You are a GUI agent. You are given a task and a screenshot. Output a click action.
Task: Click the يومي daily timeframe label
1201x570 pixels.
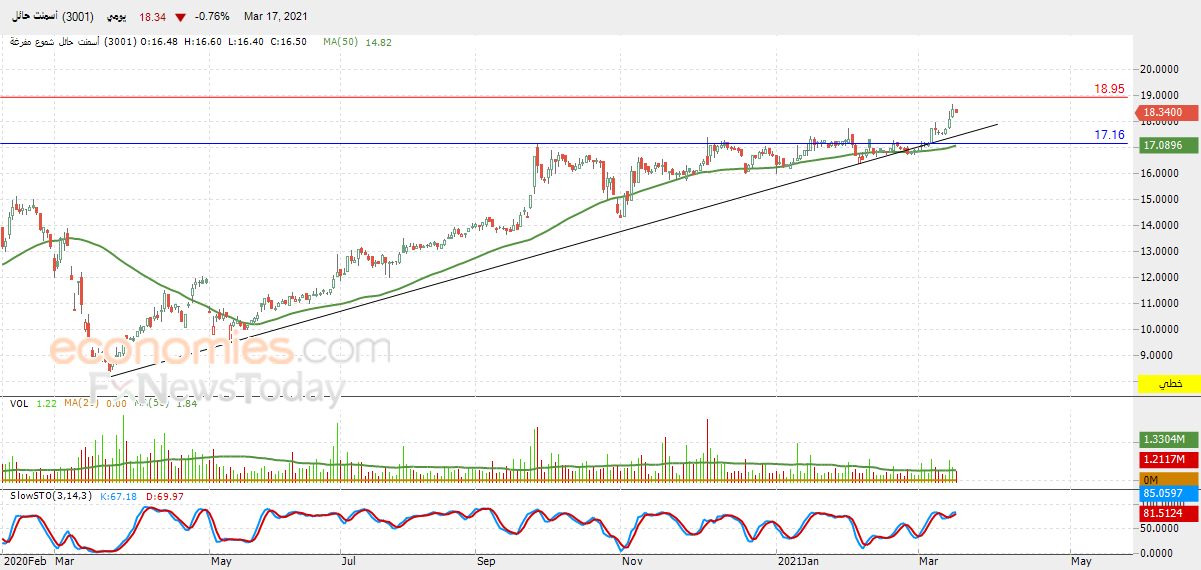click(x=119, y=17)
